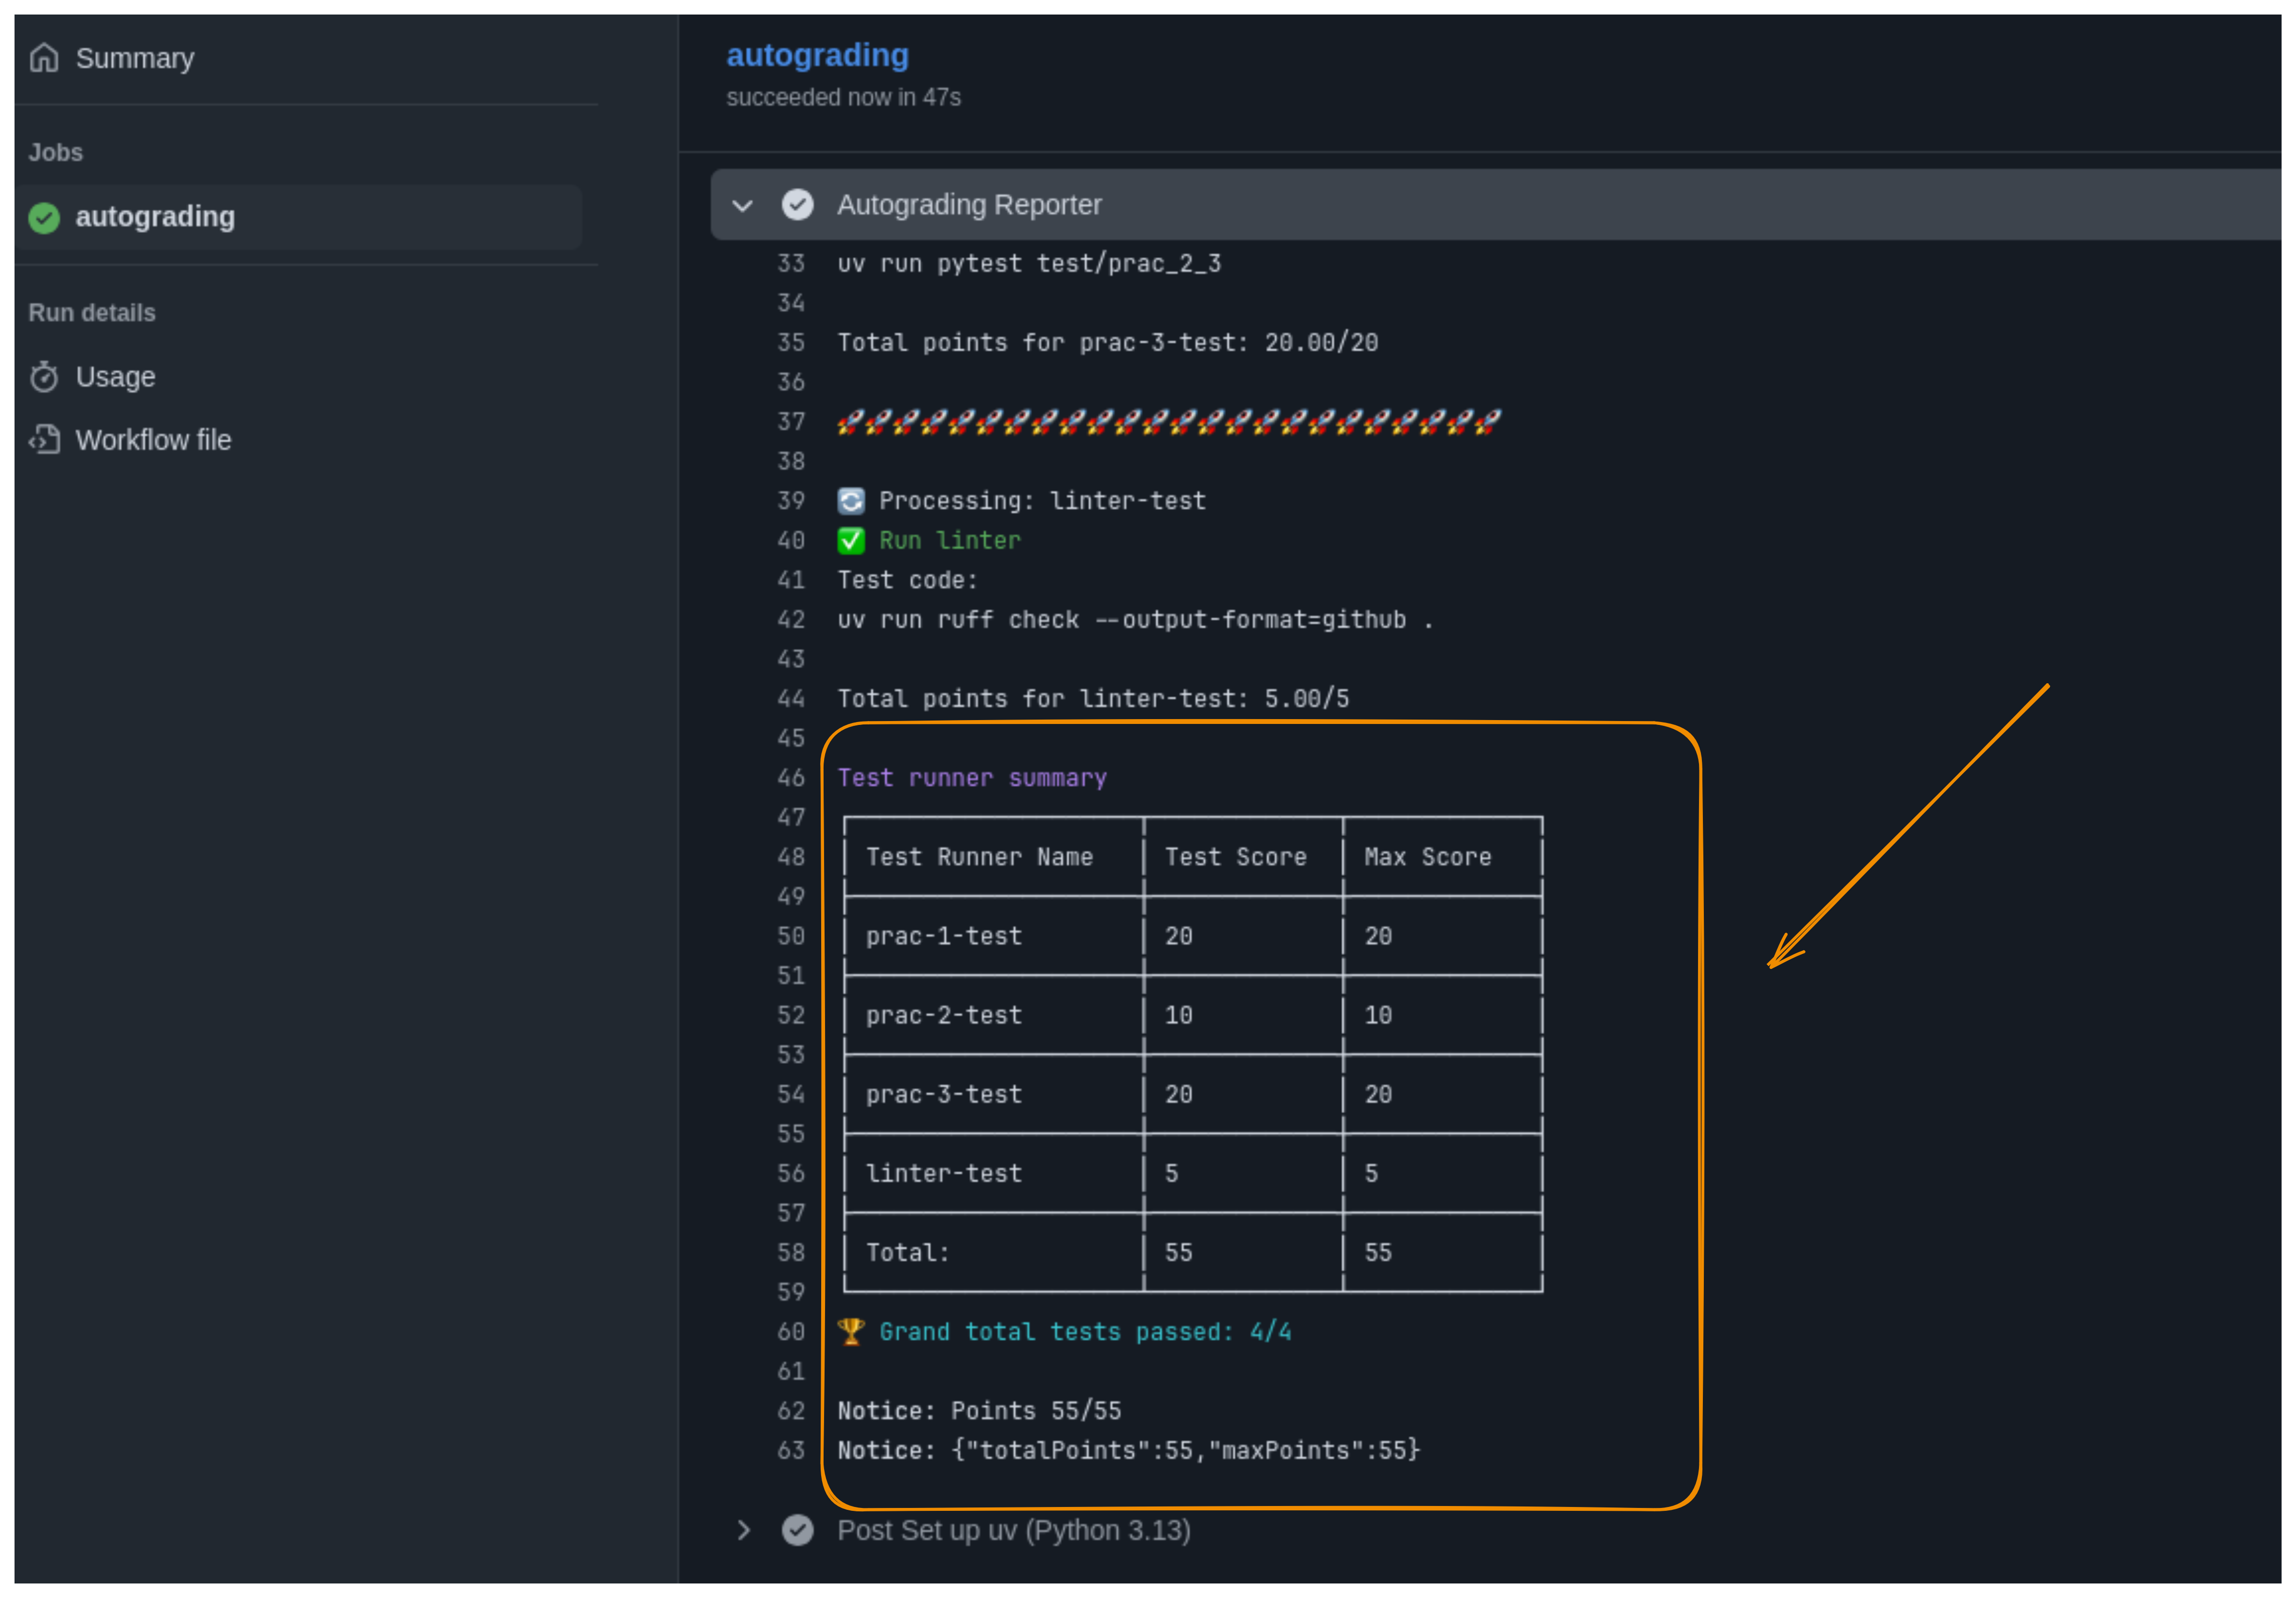Click the green checkmark beside Run linter
Image resolution: width=2296 pixels, height=1598 pixels.
(x=850, y=541)
